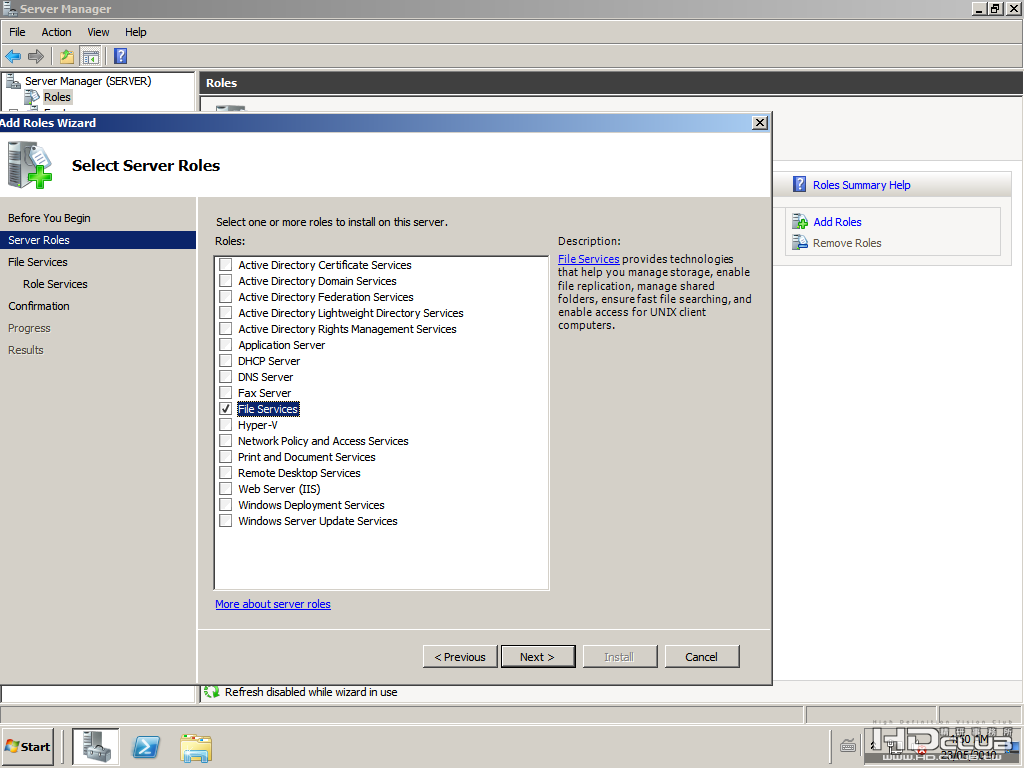Check Active Directory Domain Services
The image size is (1024, 768).
tap(225, 281)
